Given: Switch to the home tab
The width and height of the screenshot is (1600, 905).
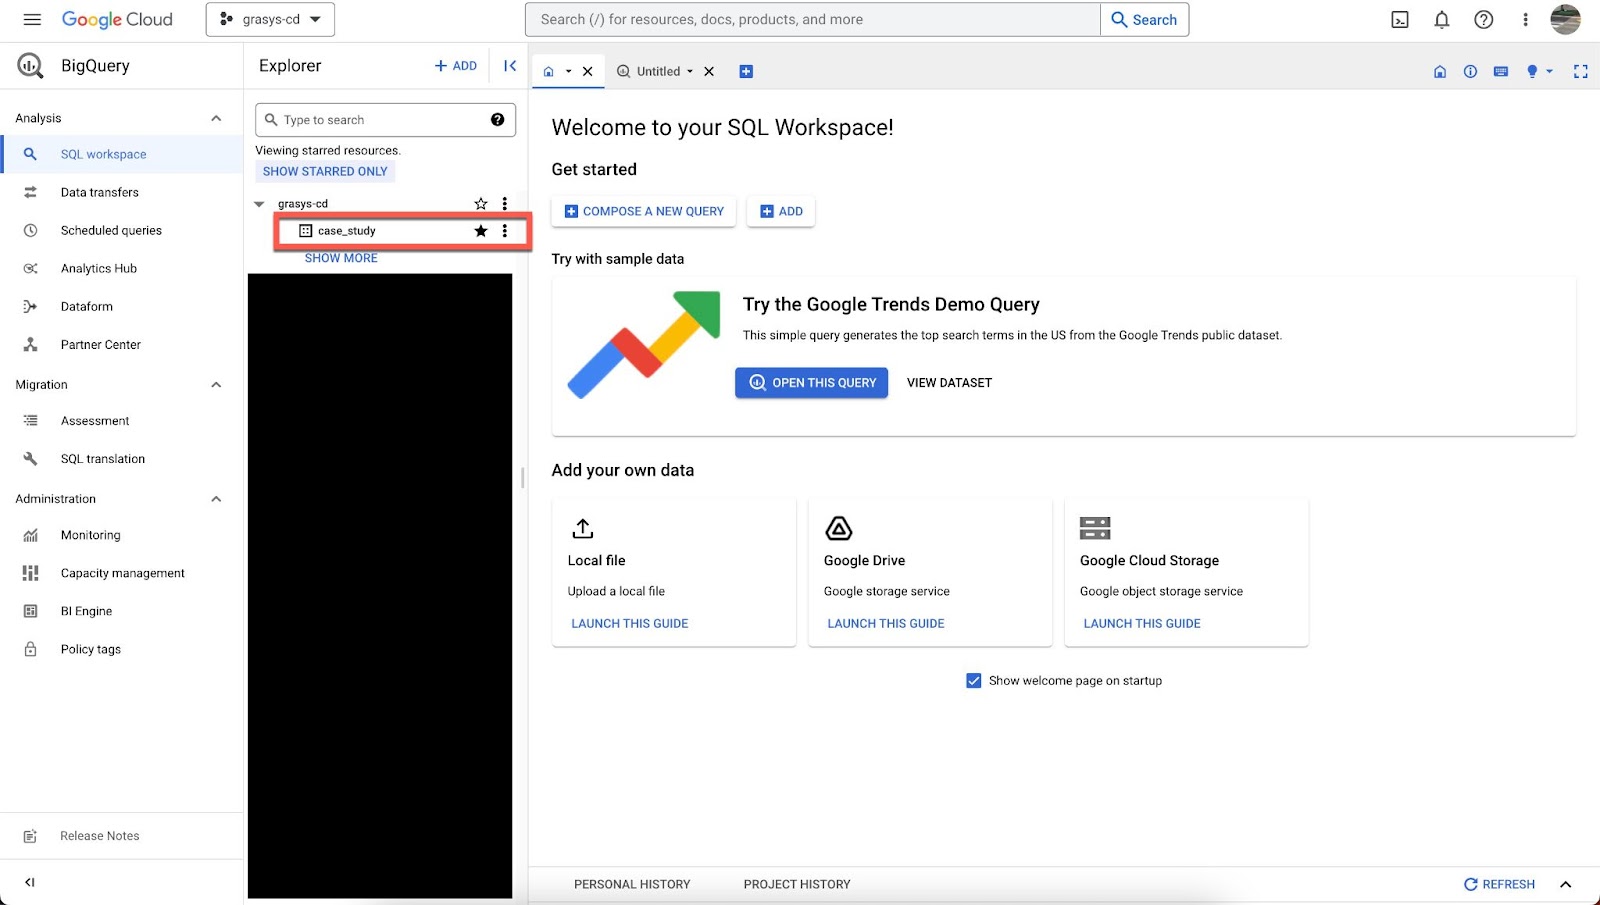Looking at the screenshot, I should (548, 72).
